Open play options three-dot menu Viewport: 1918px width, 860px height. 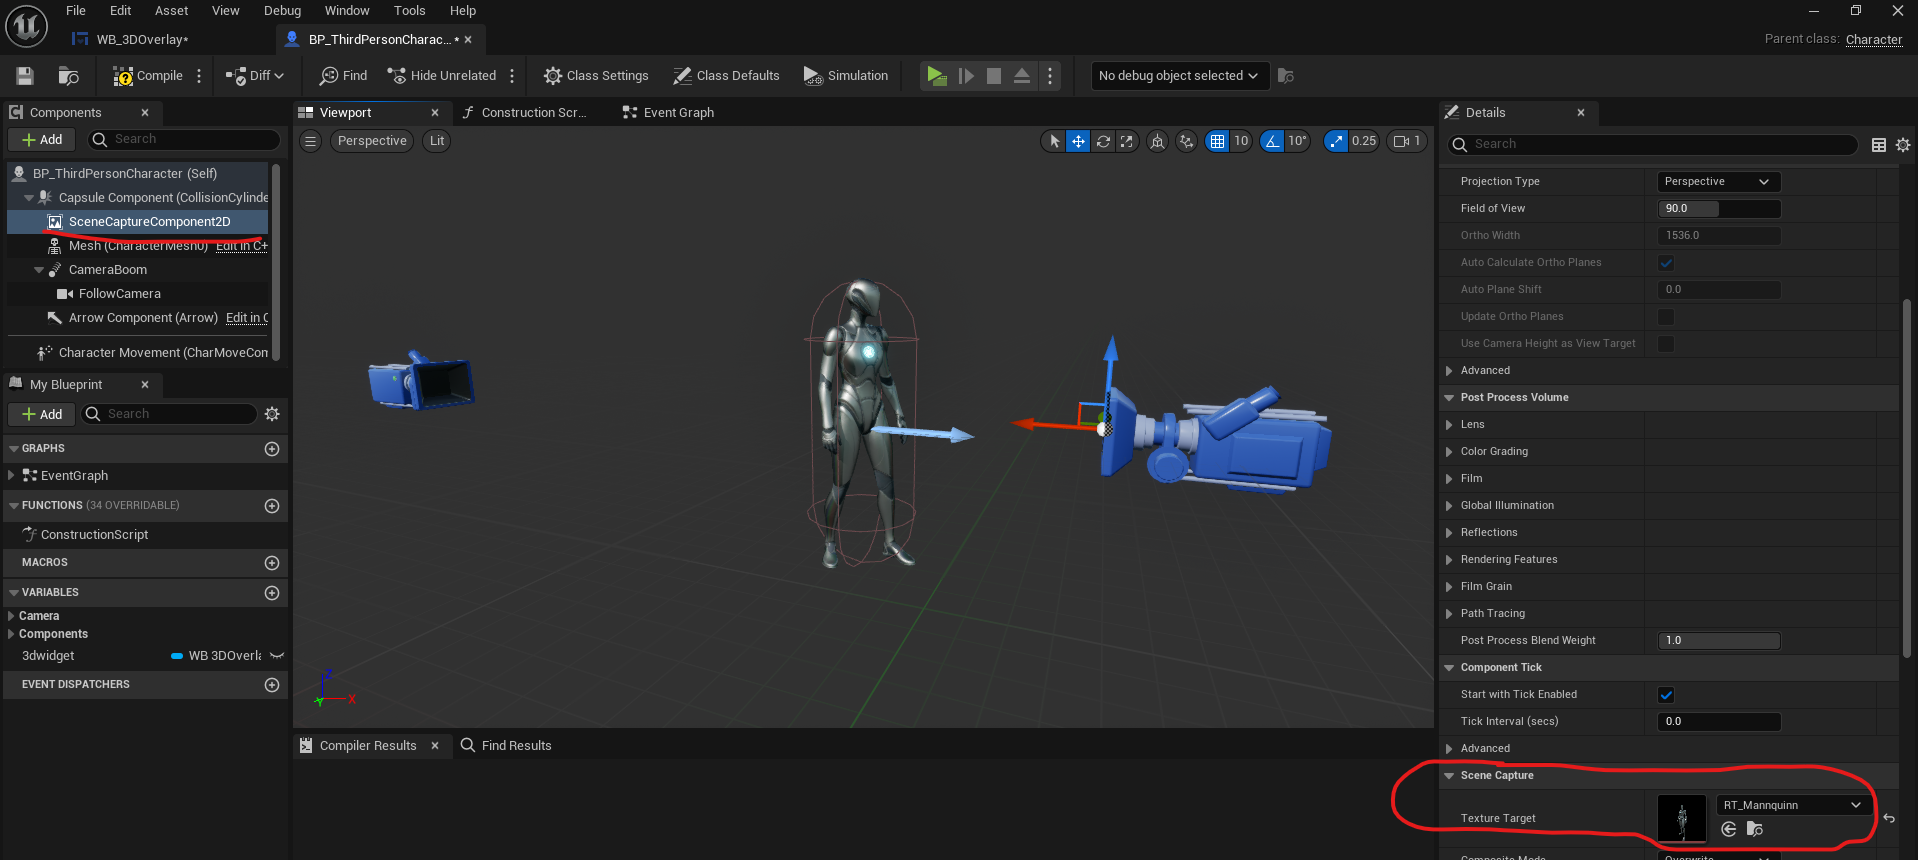(1050, 76)
